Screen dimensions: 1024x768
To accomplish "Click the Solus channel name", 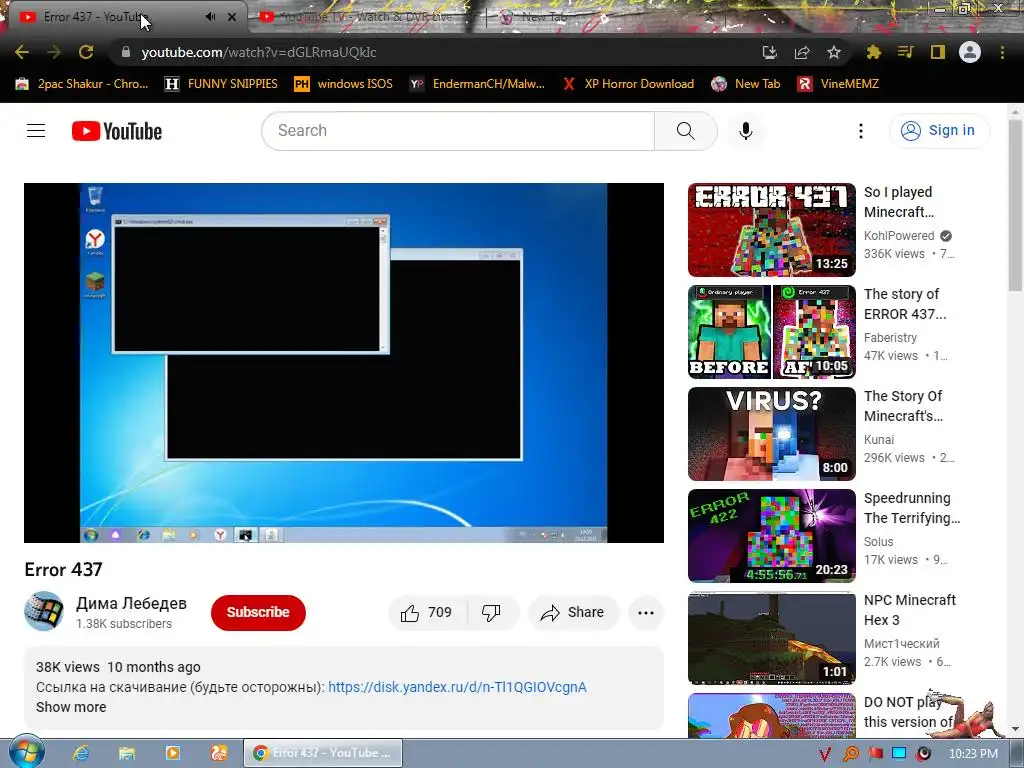I will (878, 541).
